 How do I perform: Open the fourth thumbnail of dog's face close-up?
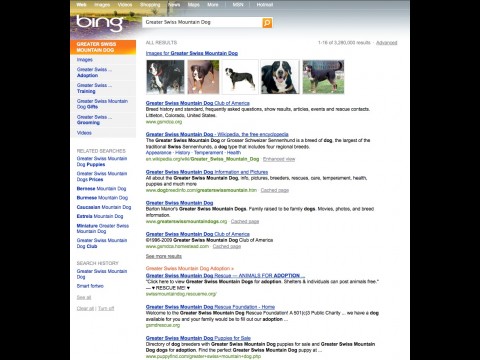[x=280, y=77]
